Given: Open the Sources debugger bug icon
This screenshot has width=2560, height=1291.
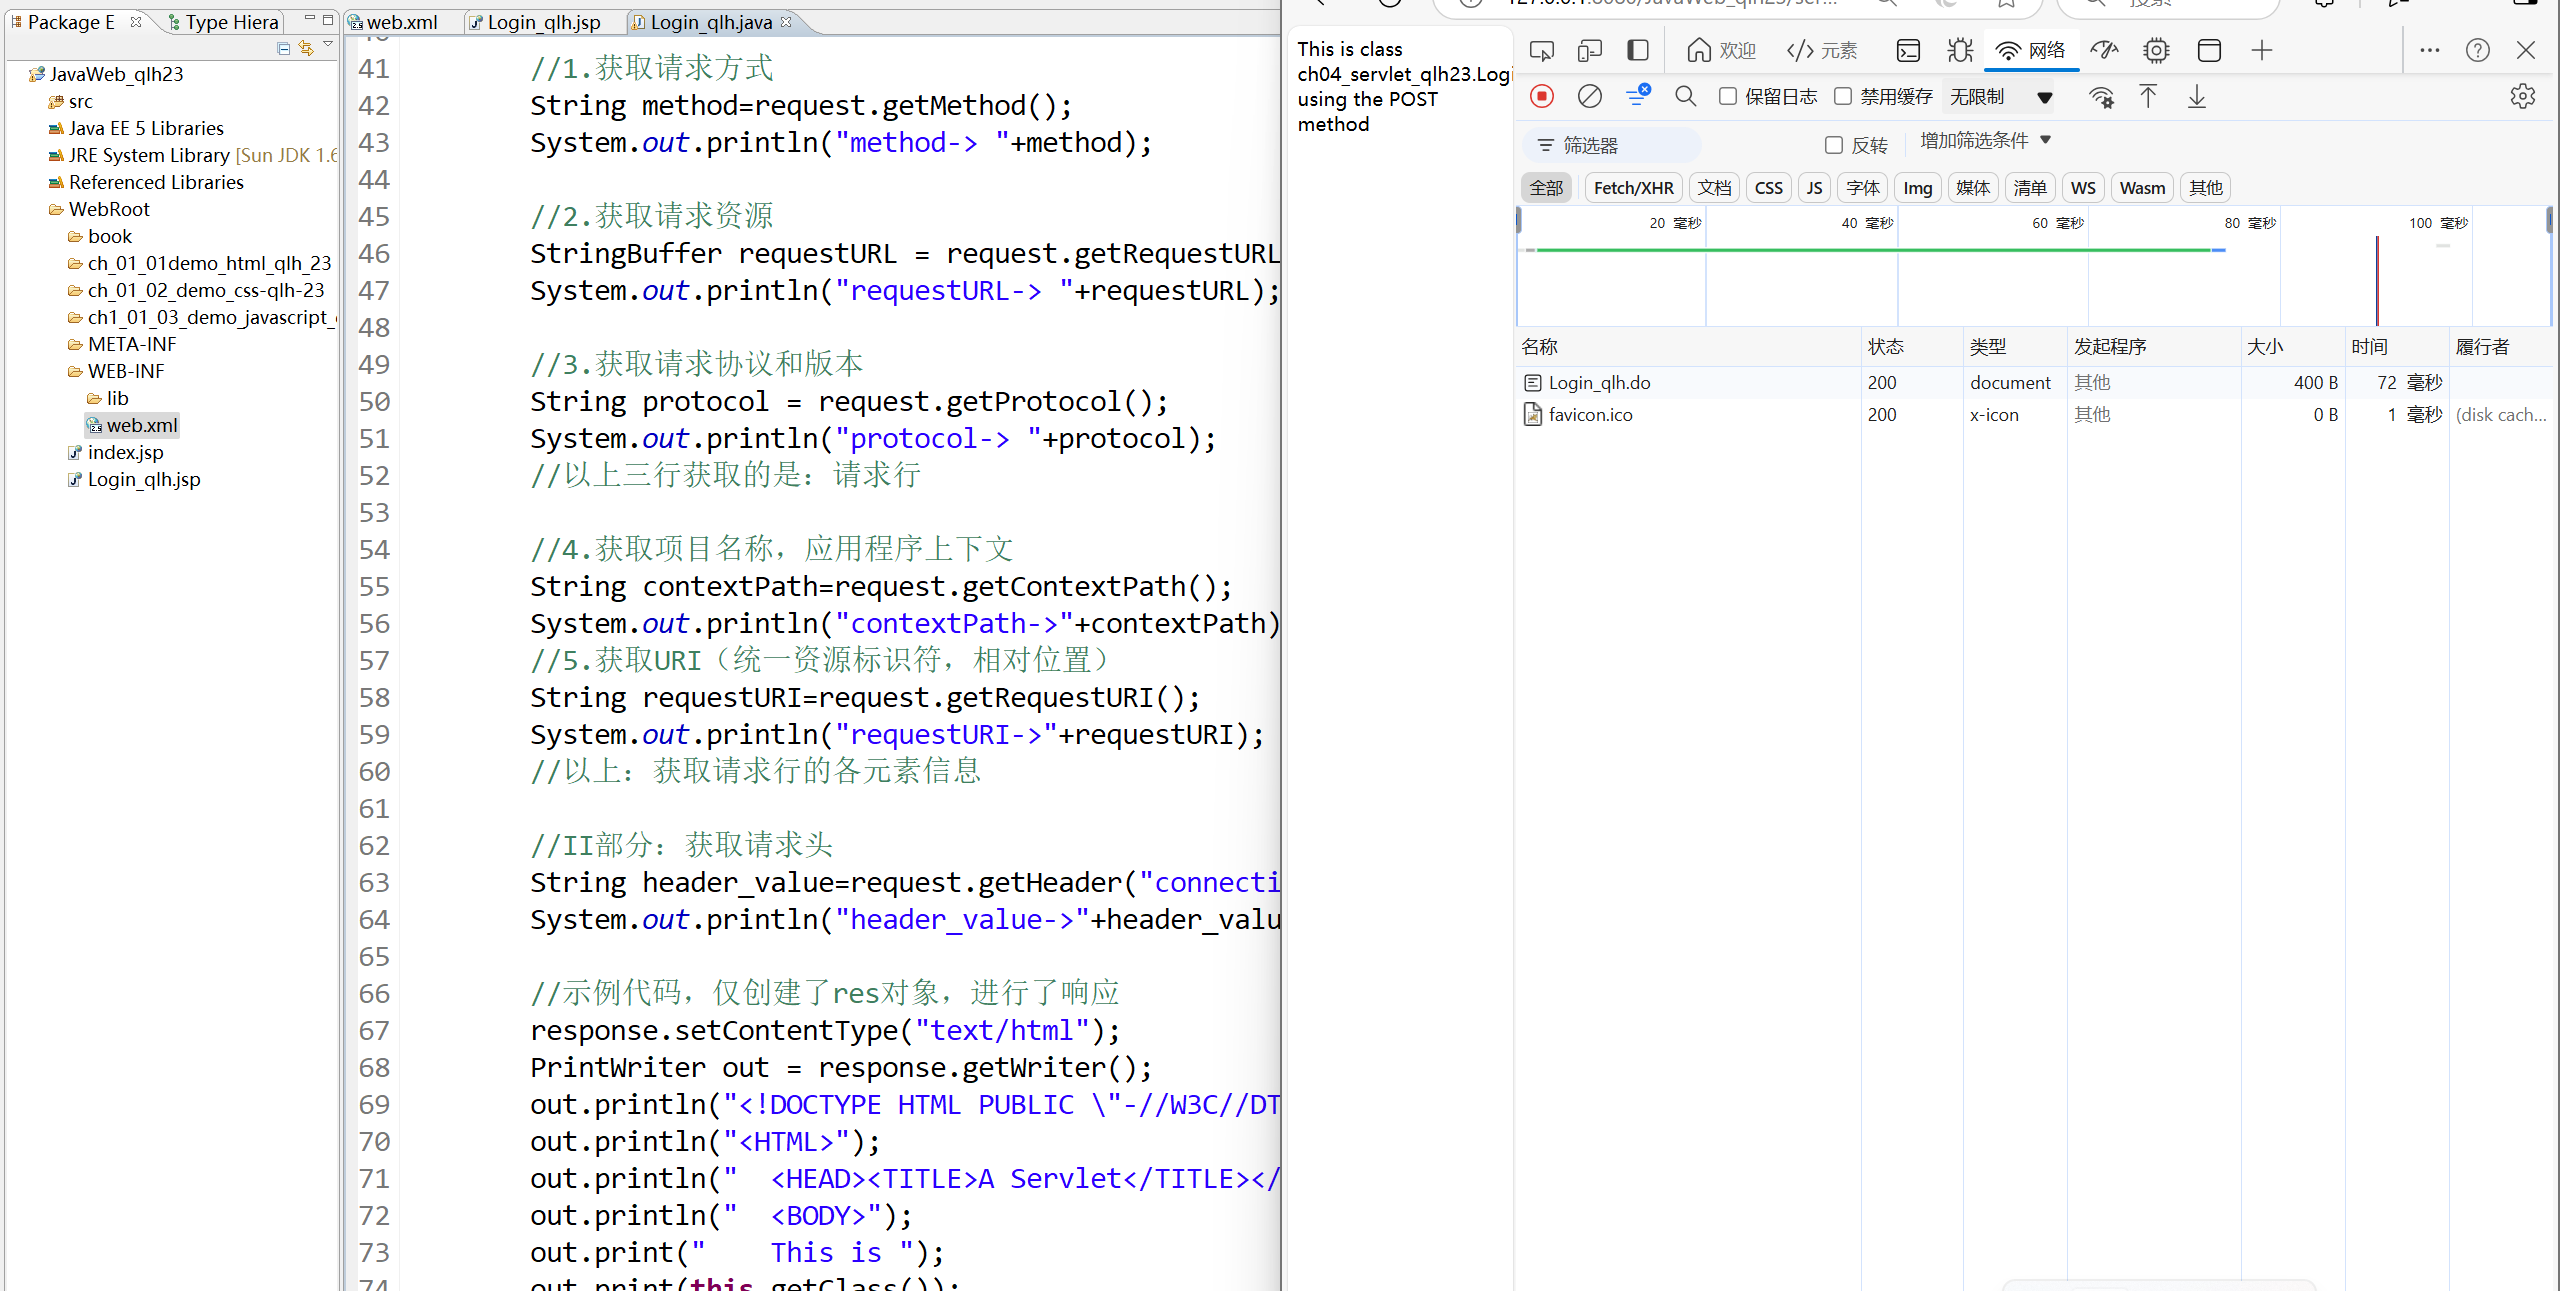Looking at the screenshot, I should pyautogui.click(x=1960, y=50).
